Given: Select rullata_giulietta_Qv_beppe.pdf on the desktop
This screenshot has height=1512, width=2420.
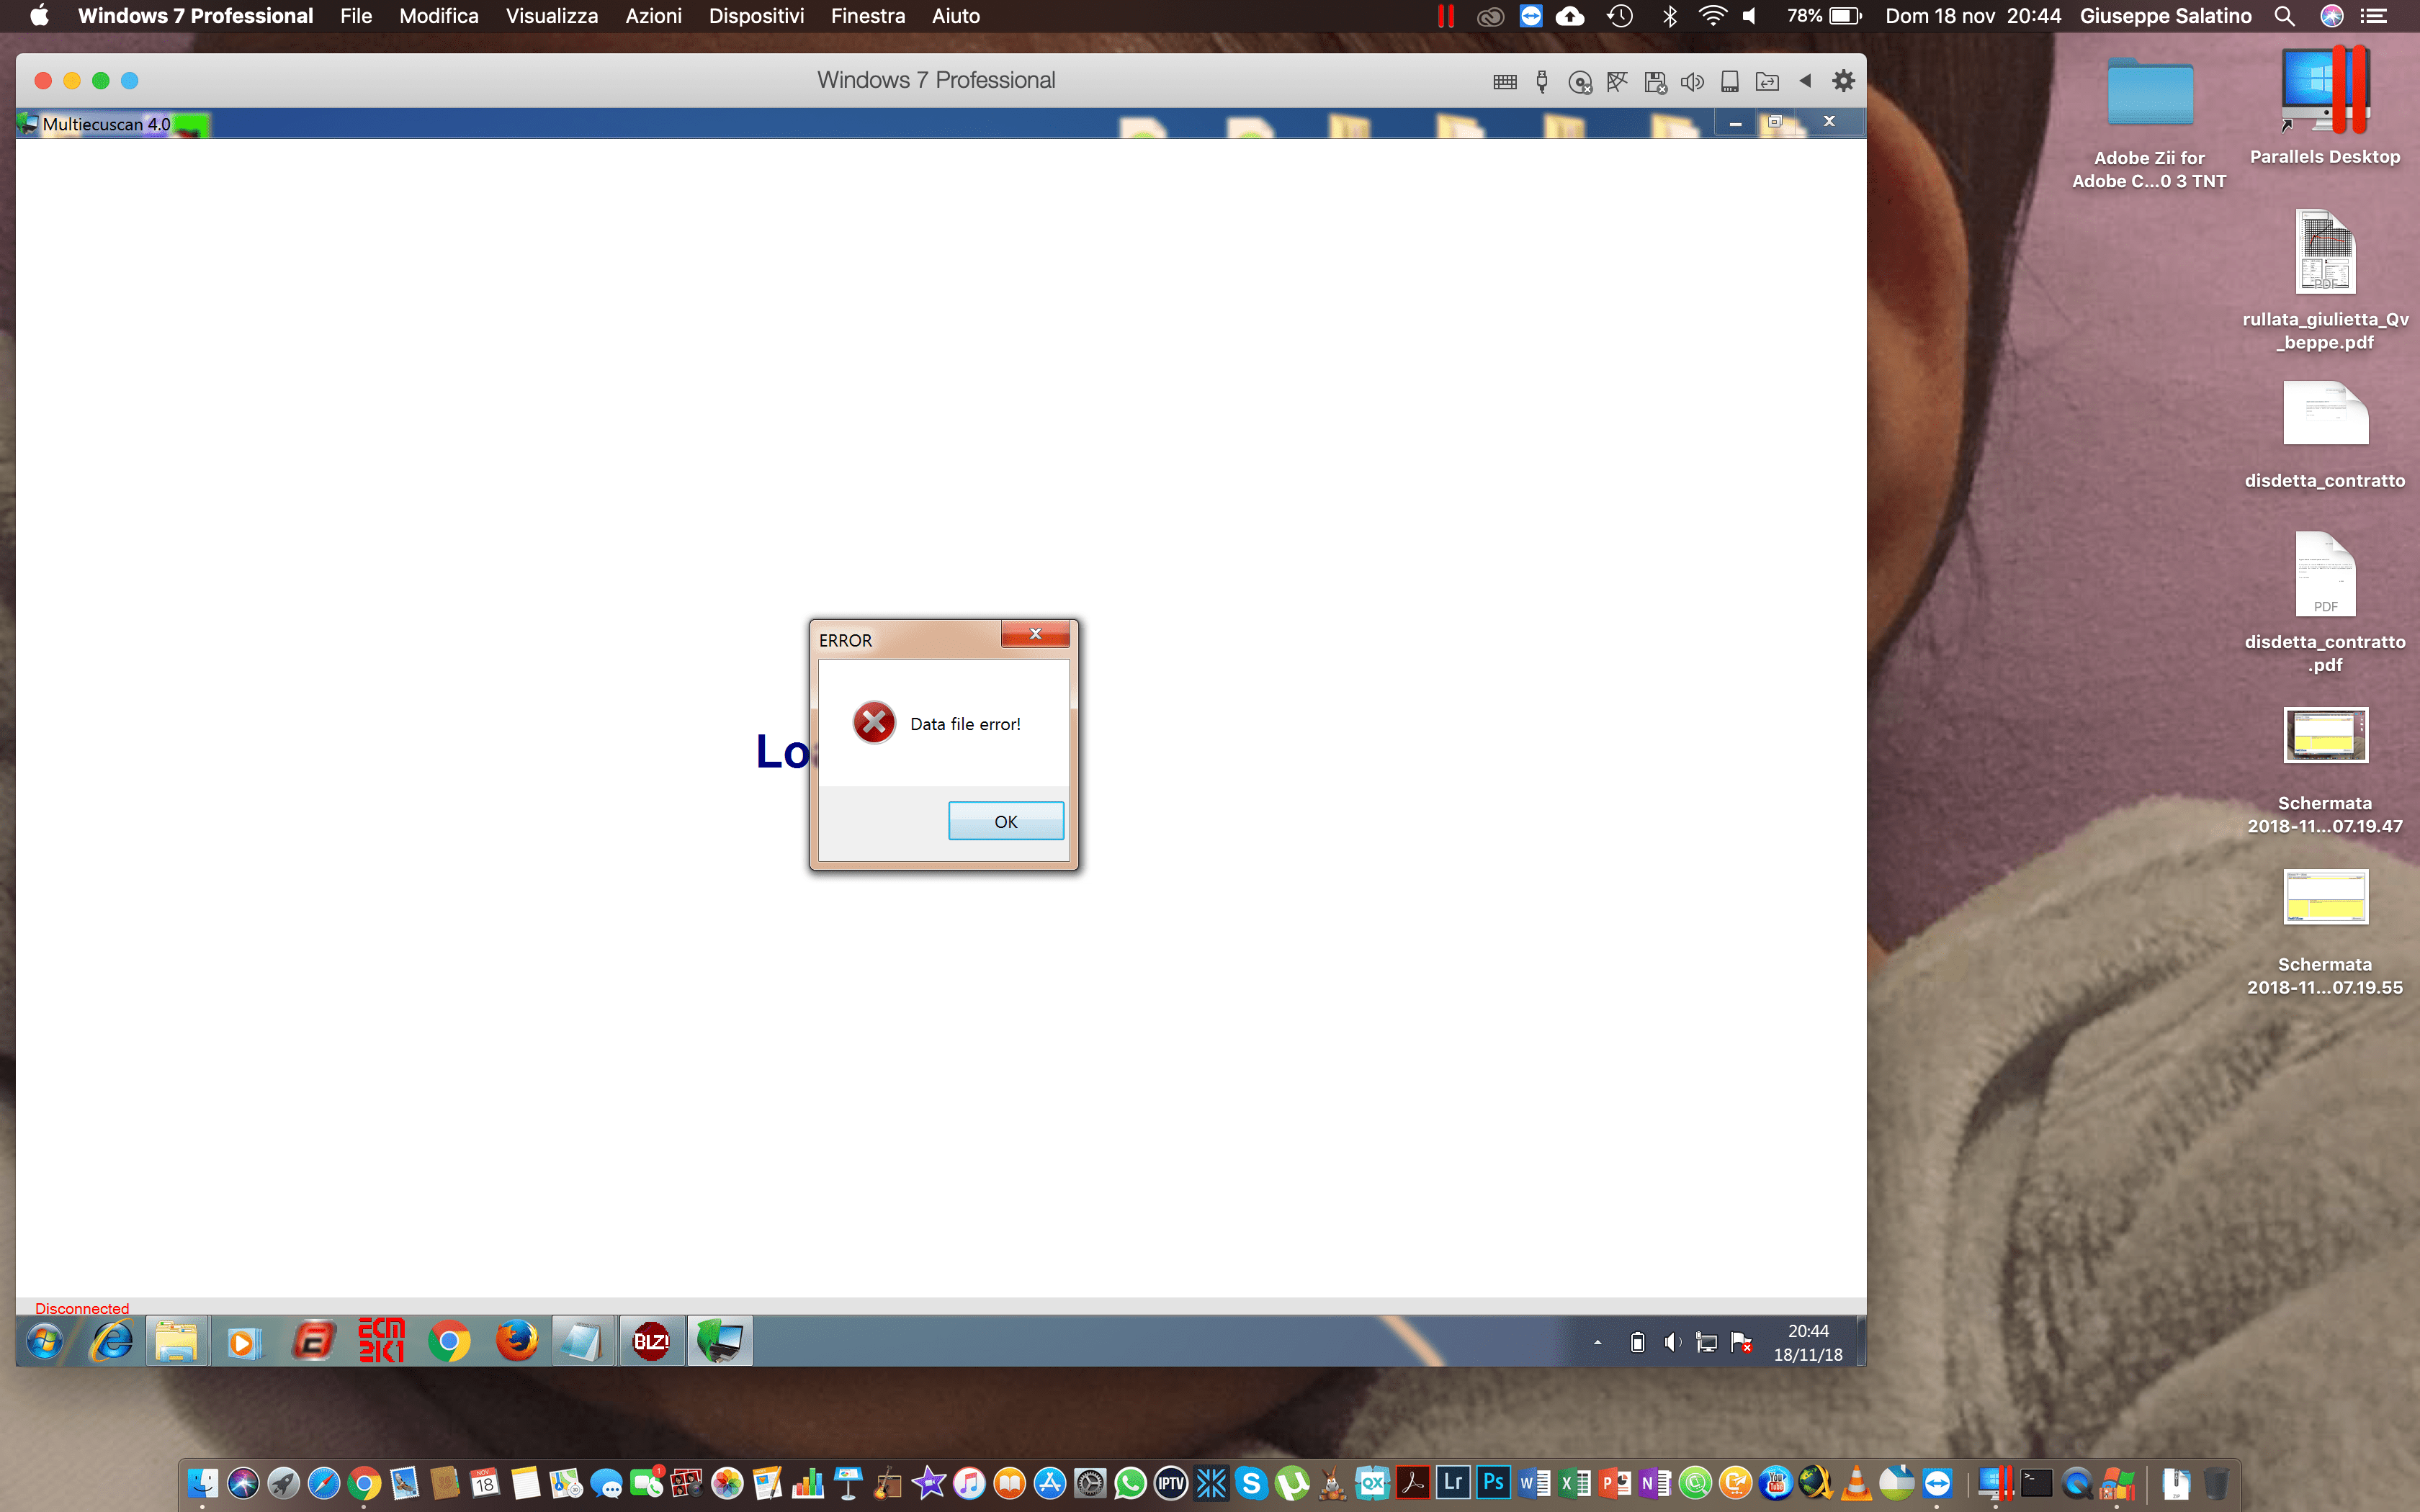Looking at the screenshot, I should pyautogui.click(x=2325, y=281).
